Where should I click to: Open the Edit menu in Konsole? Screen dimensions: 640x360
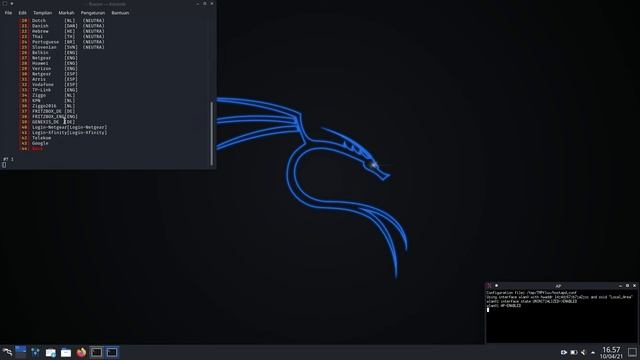coord(22,13)
